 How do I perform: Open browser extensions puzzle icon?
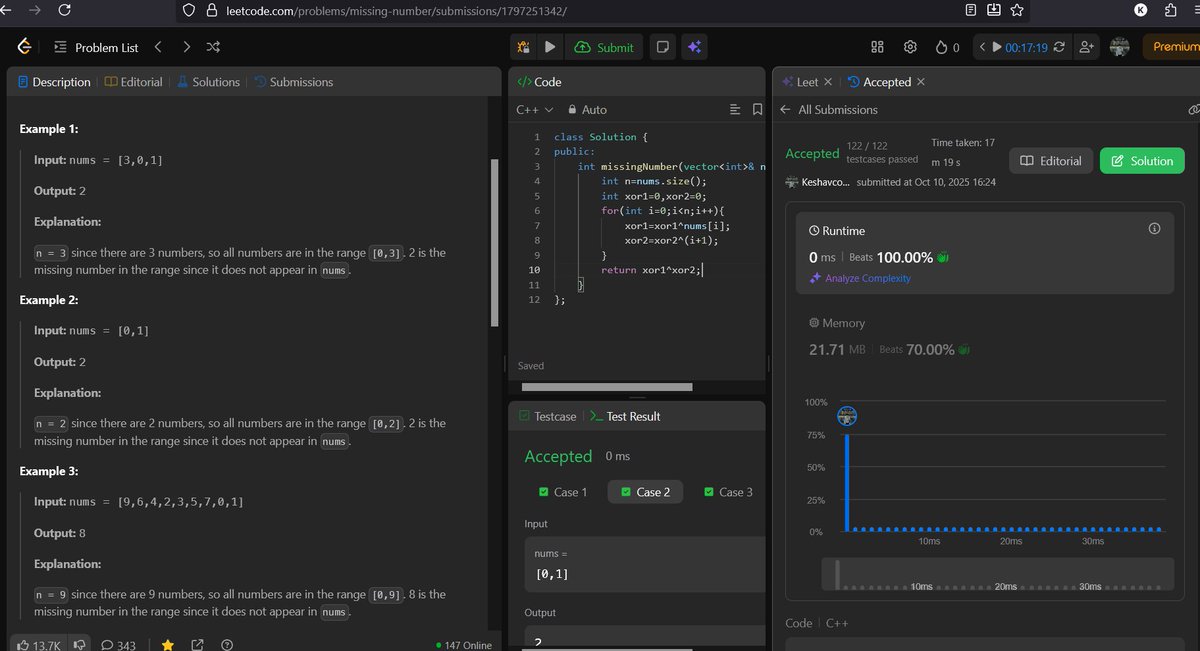point(1171,10)
